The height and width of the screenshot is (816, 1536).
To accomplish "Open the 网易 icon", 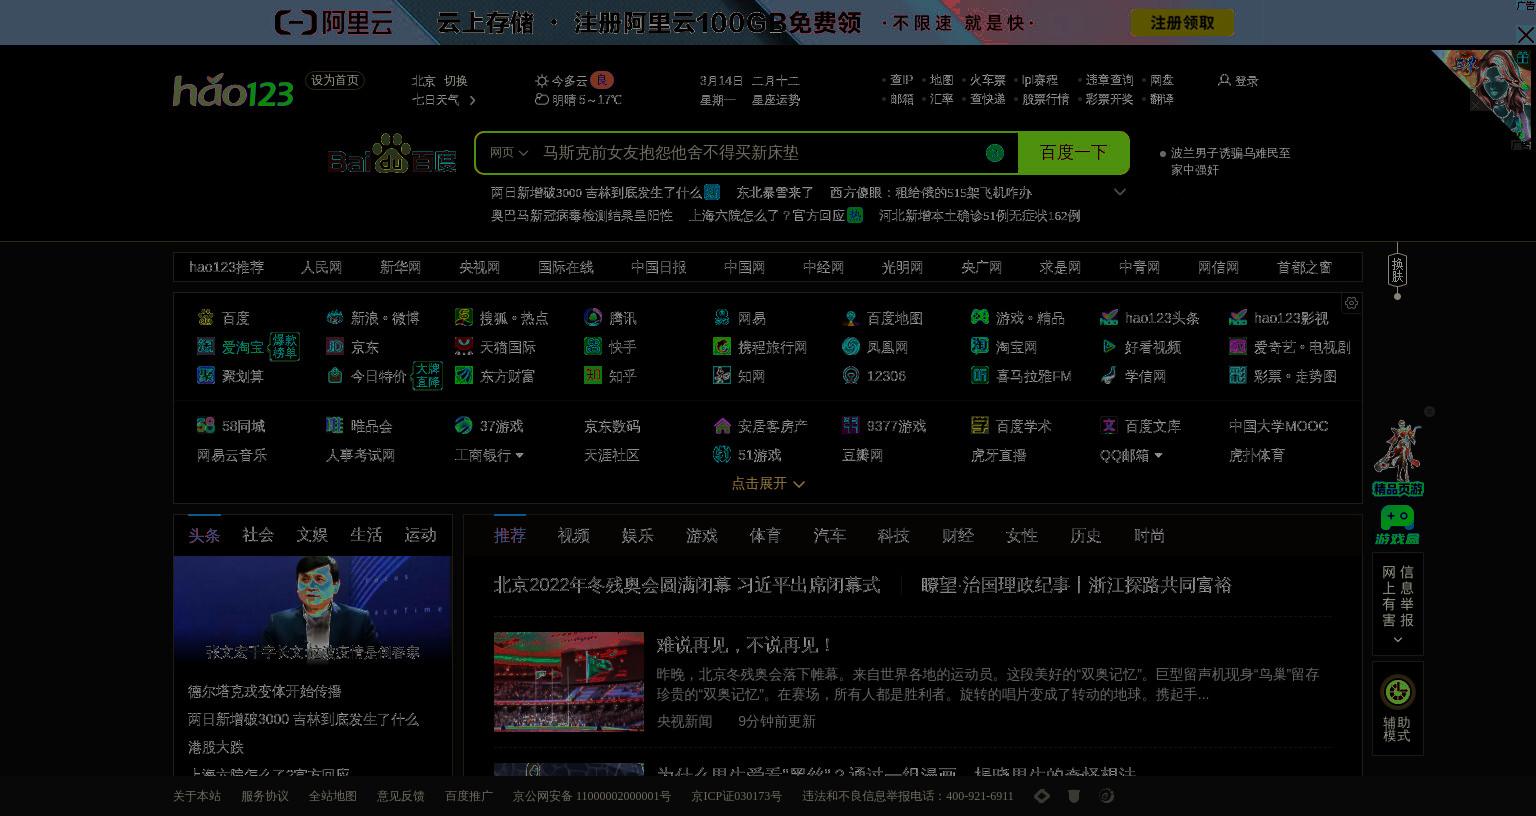I will [722, 318].
